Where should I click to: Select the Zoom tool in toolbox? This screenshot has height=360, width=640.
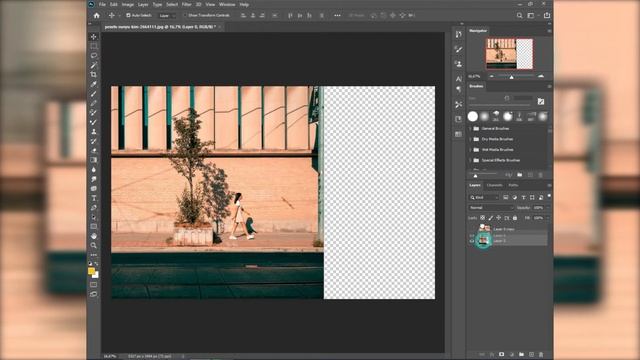coord(93,245)
